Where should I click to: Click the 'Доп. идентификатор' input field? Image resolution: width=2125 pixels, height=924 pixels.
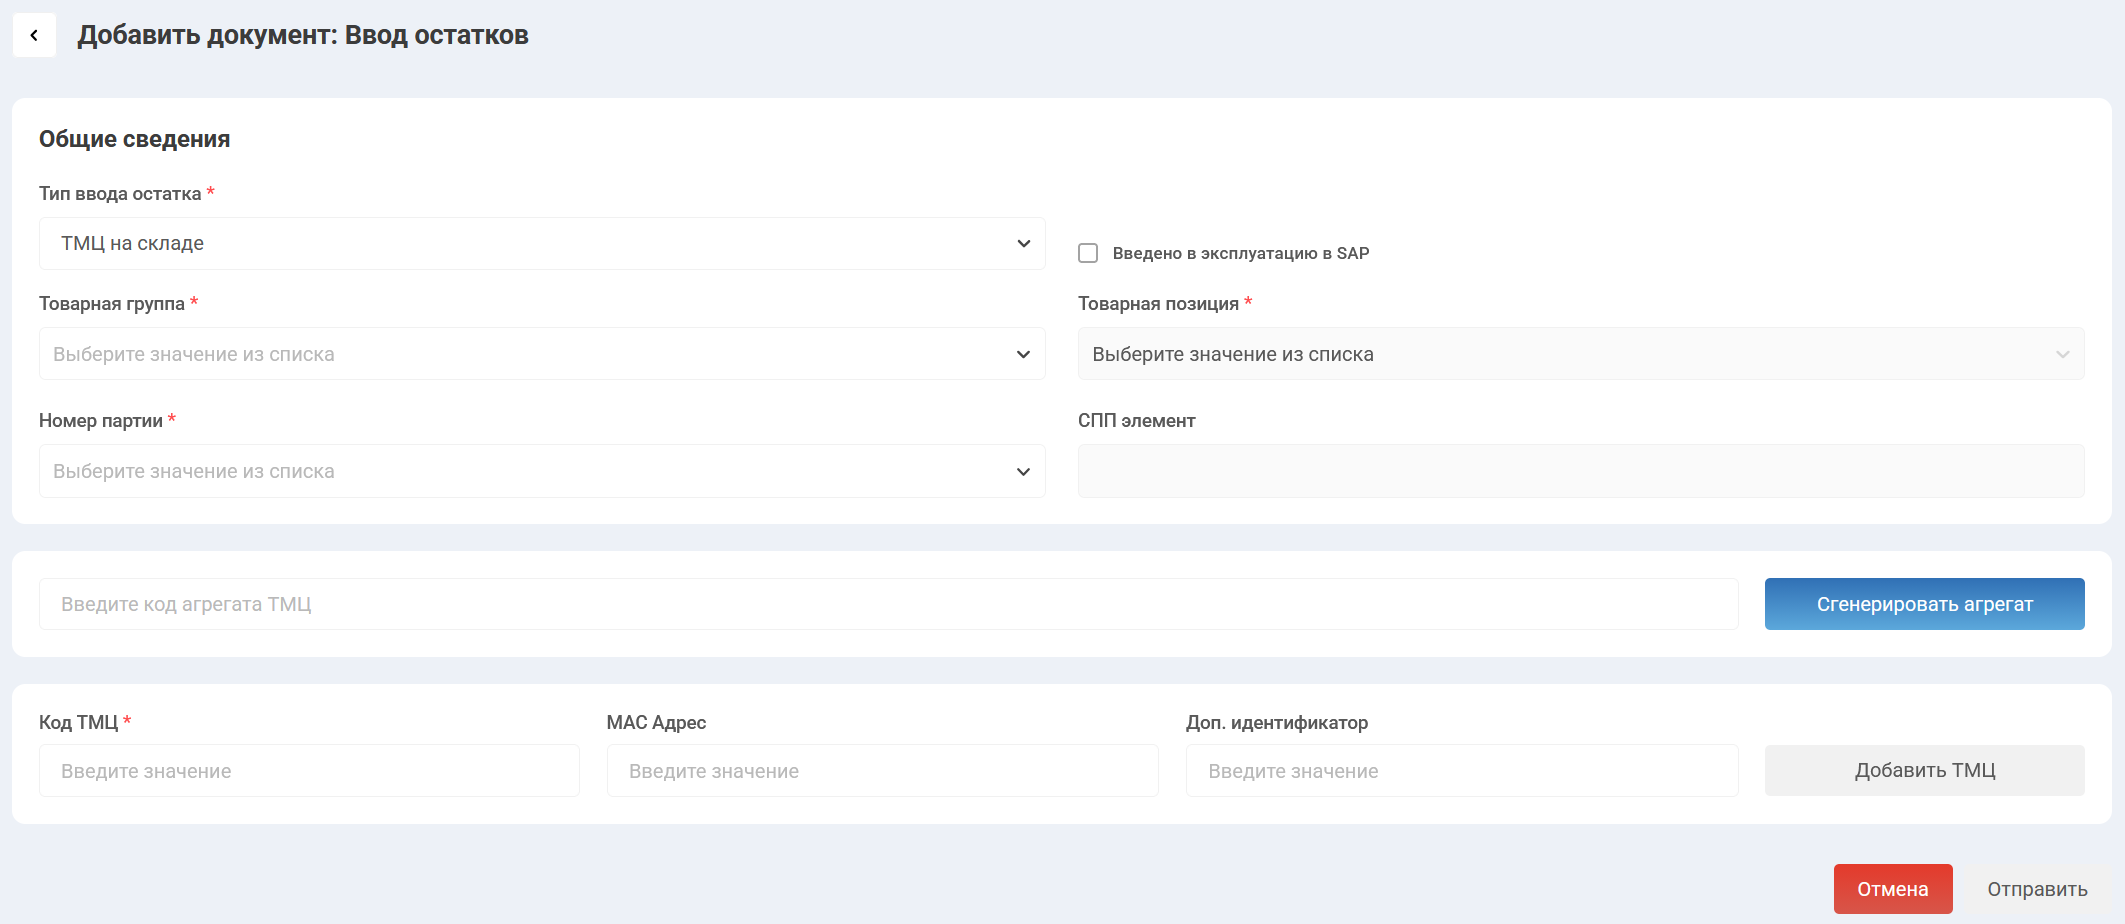[x=1461, y=771]
